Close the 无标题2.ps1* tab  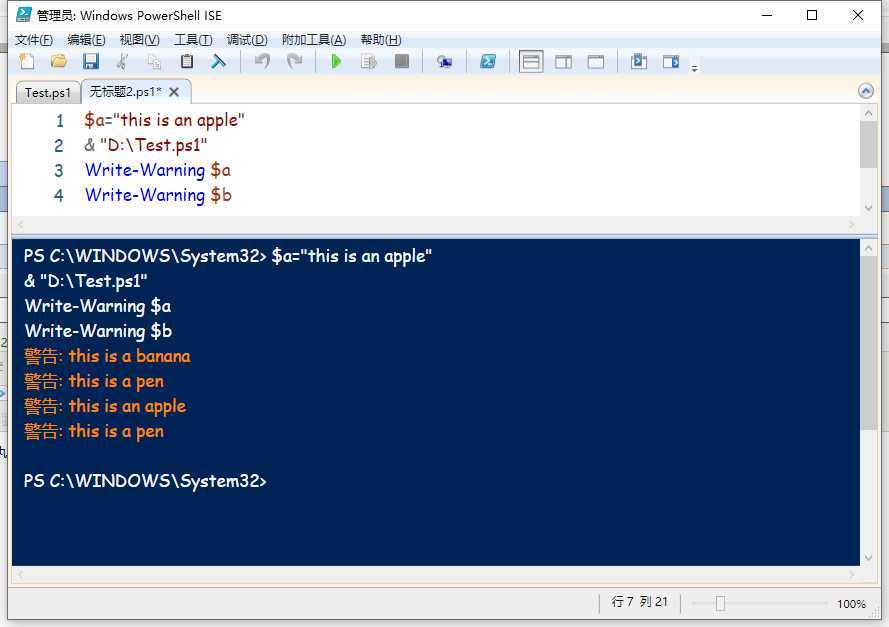click(175, 92)
